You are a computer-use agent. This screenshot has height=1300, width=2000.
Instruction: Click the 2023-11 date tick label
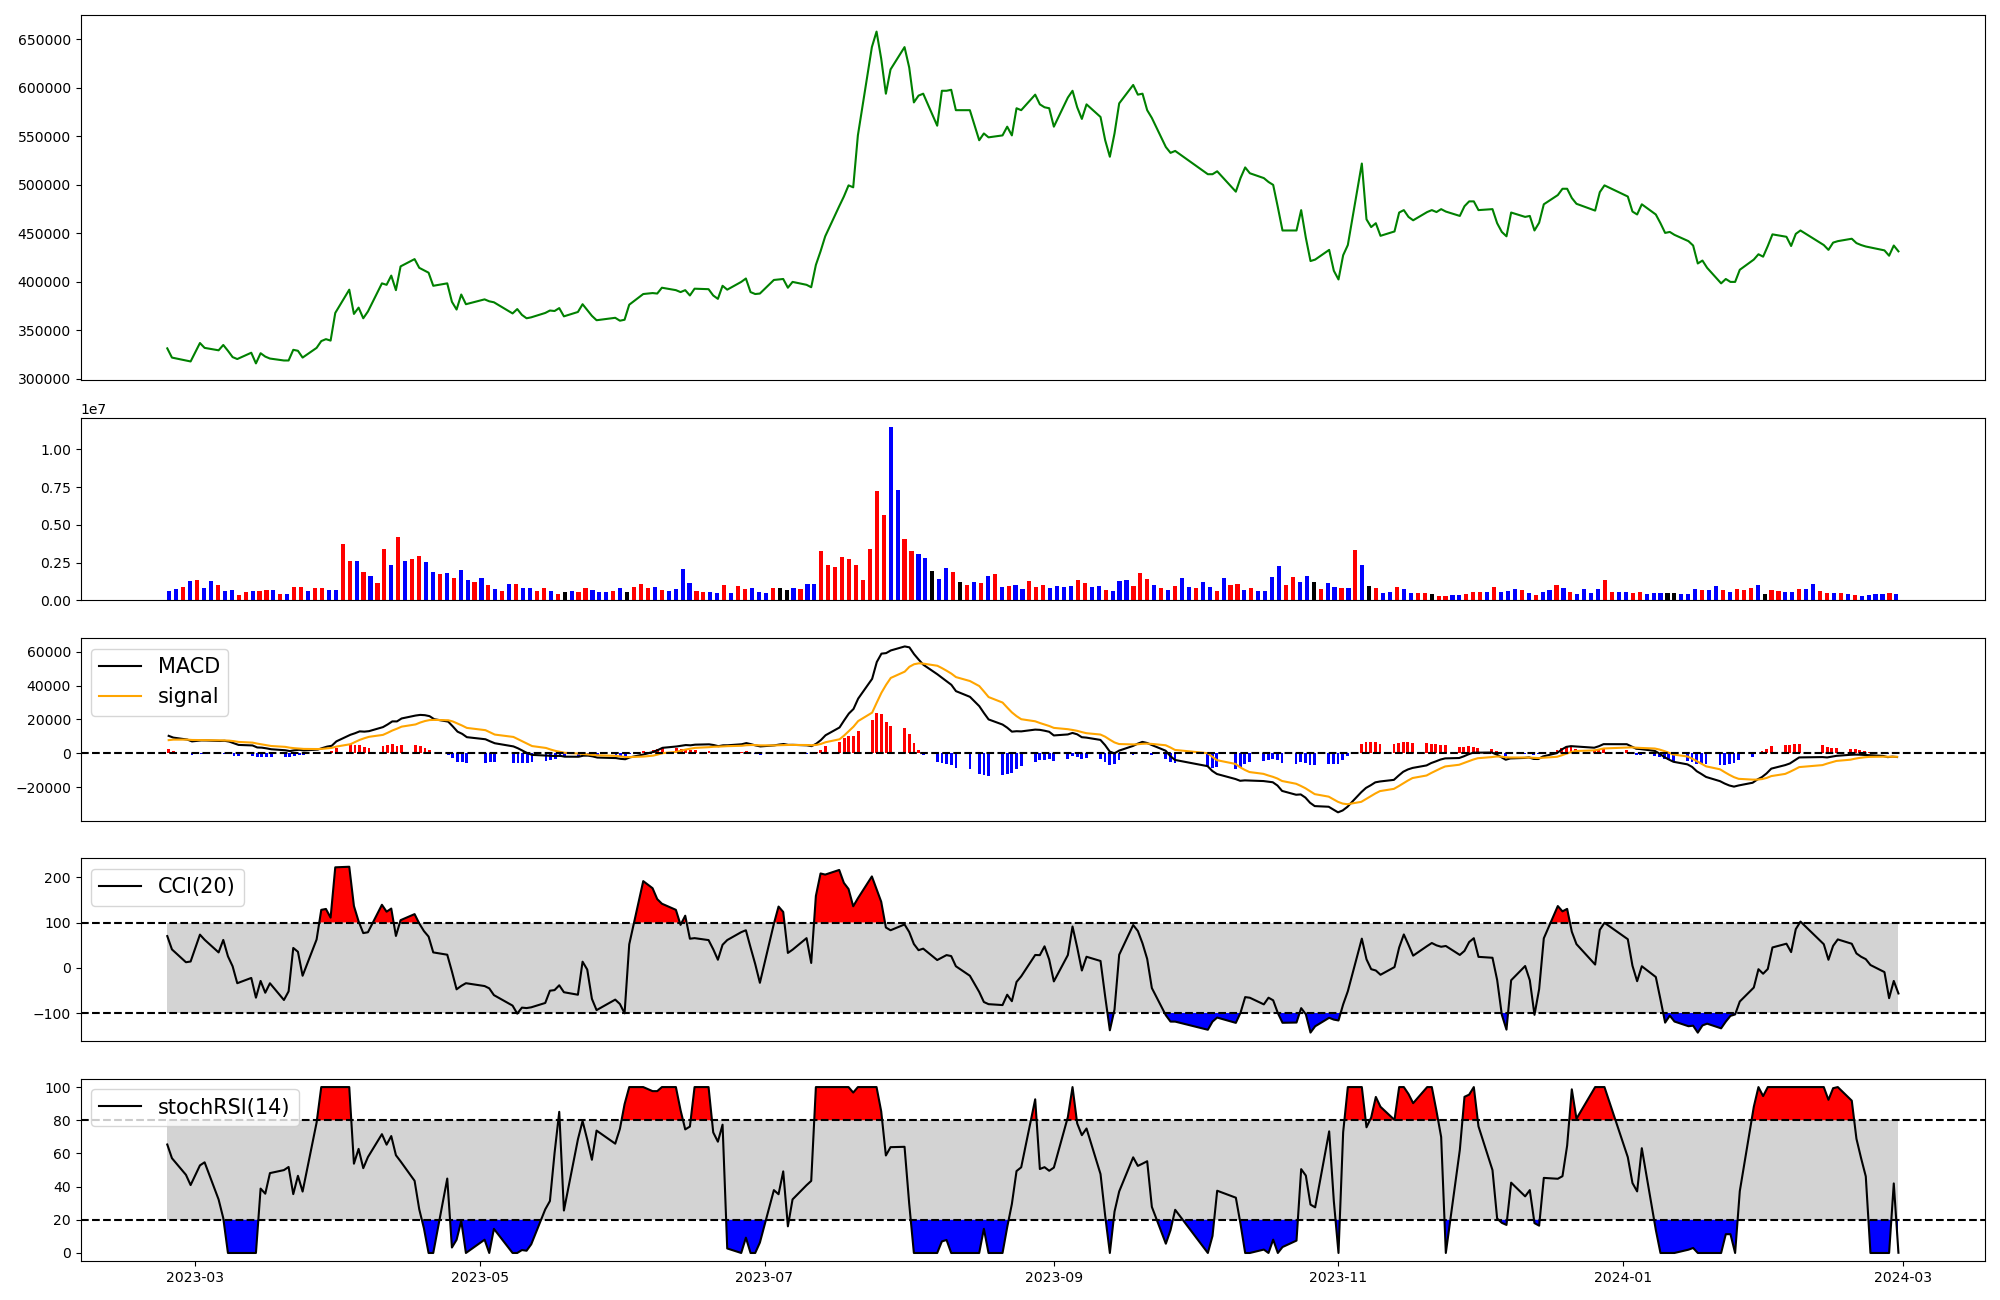pos(1338,1277)
